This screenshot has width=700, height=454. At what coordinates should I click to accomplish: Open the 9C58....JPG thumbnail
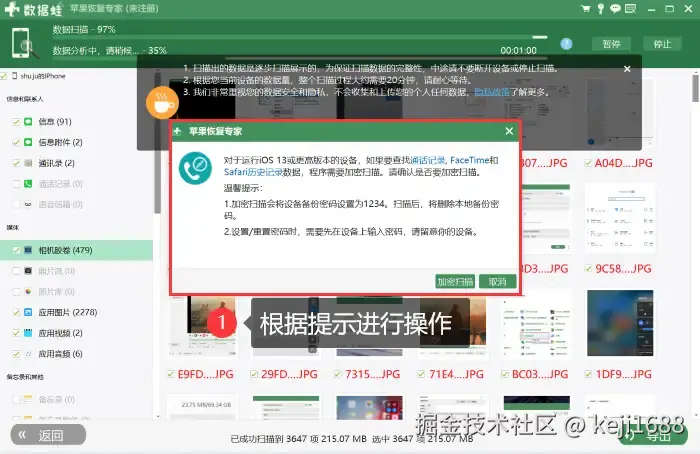[x=620, y=218]
